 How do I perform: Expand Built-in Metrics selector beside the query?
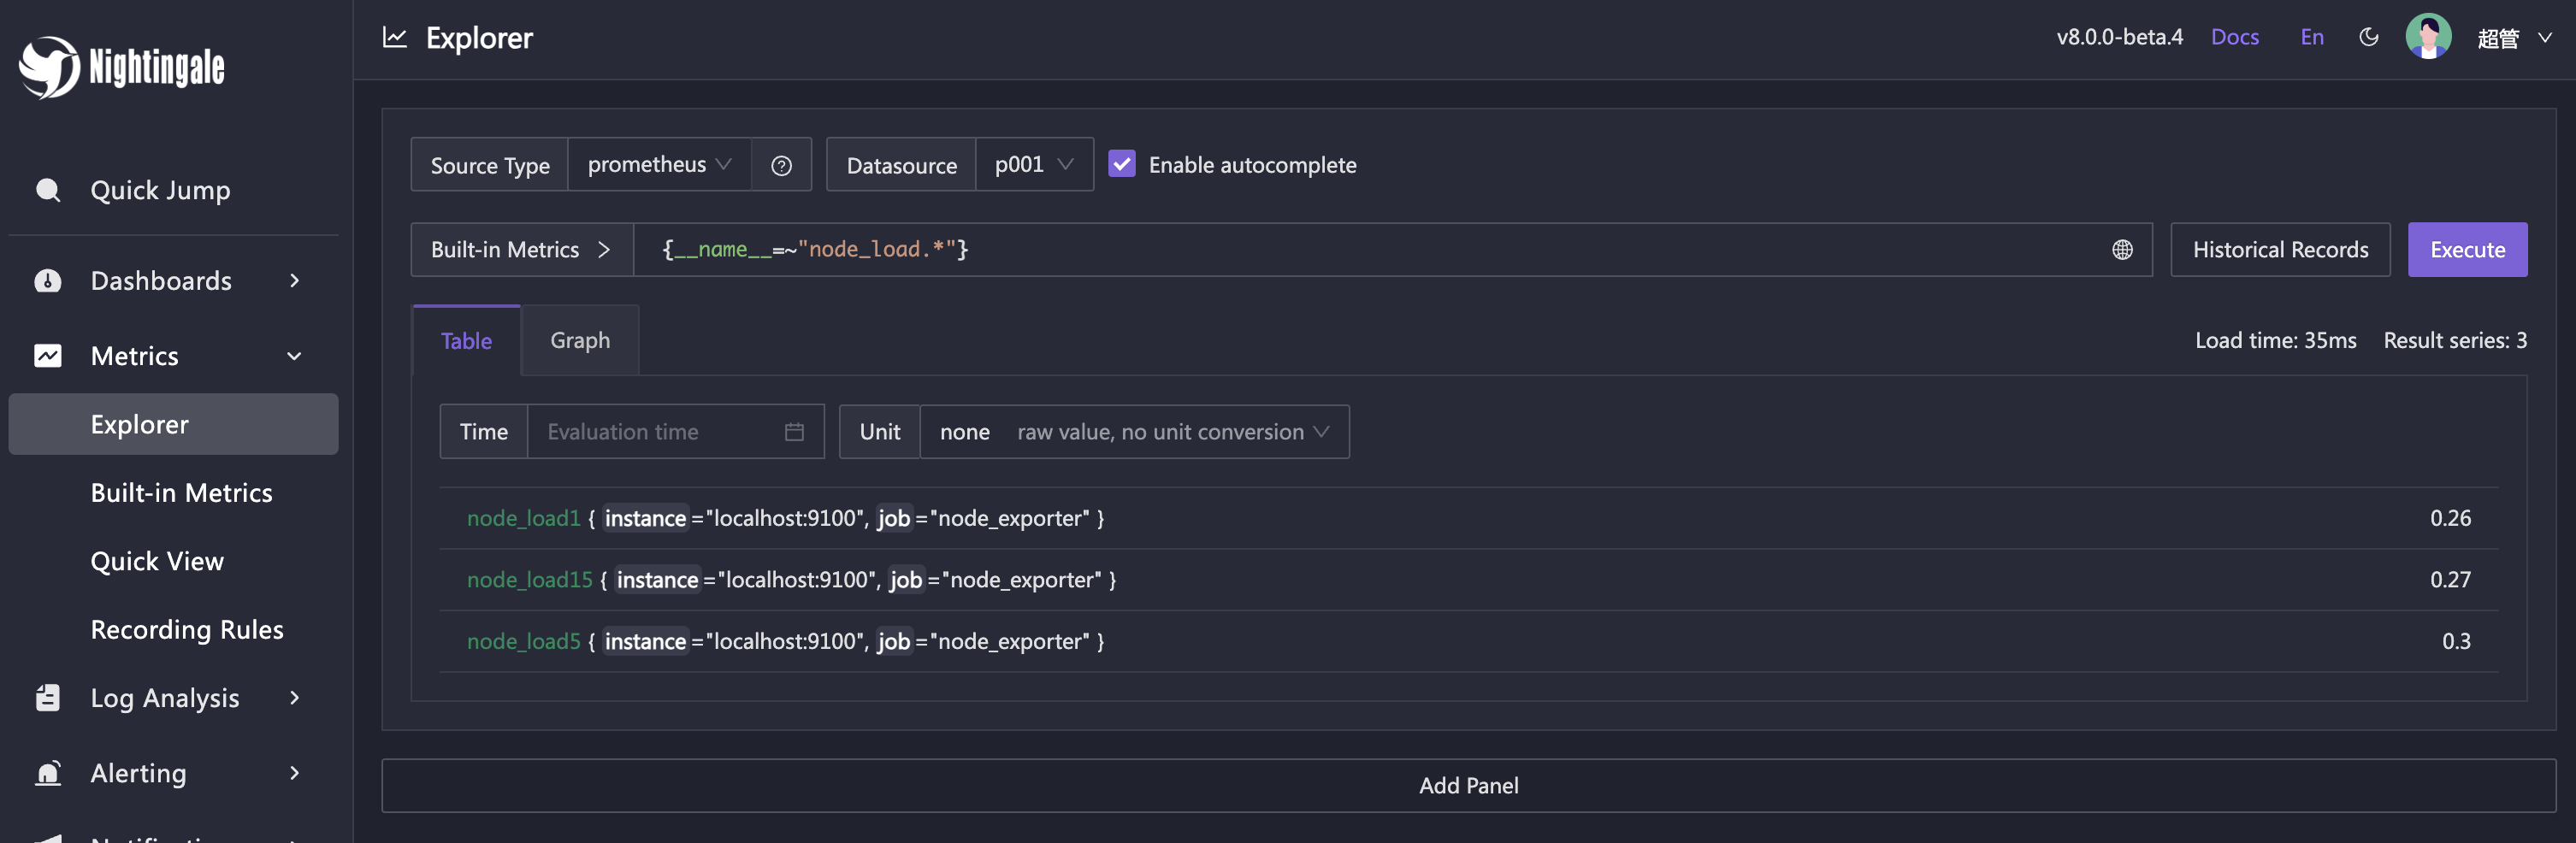pyautogui.click(x=521, y=250)
